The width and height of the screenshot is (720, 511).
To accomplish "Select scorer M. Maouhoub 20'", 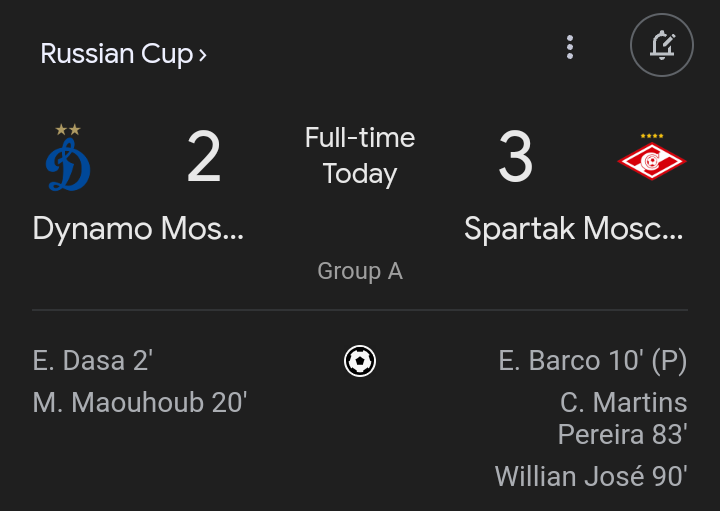I will pos(140,403).
